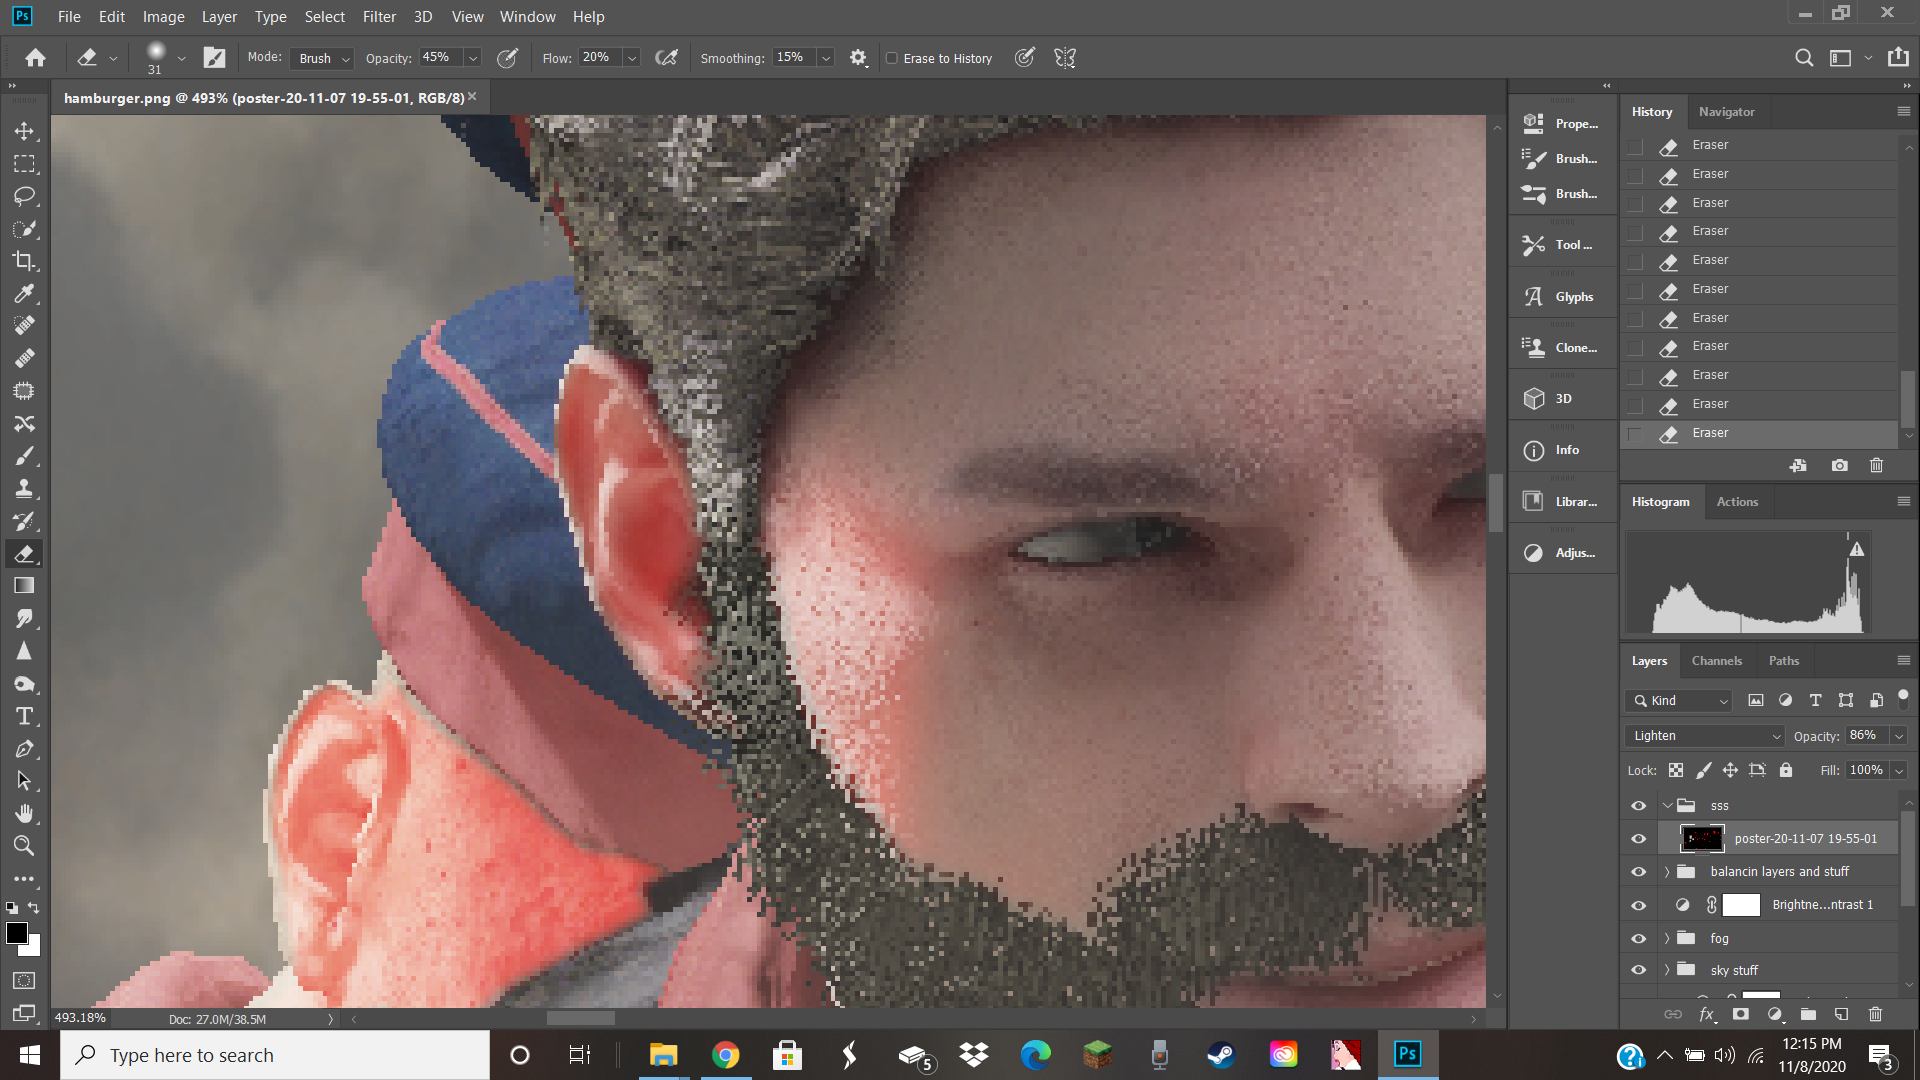The width and height of the screenshot is (1920, 1080).
Task: Toggle visibility of Brightness/Contrast 1 layer
Action: (x=1638, y=906)
